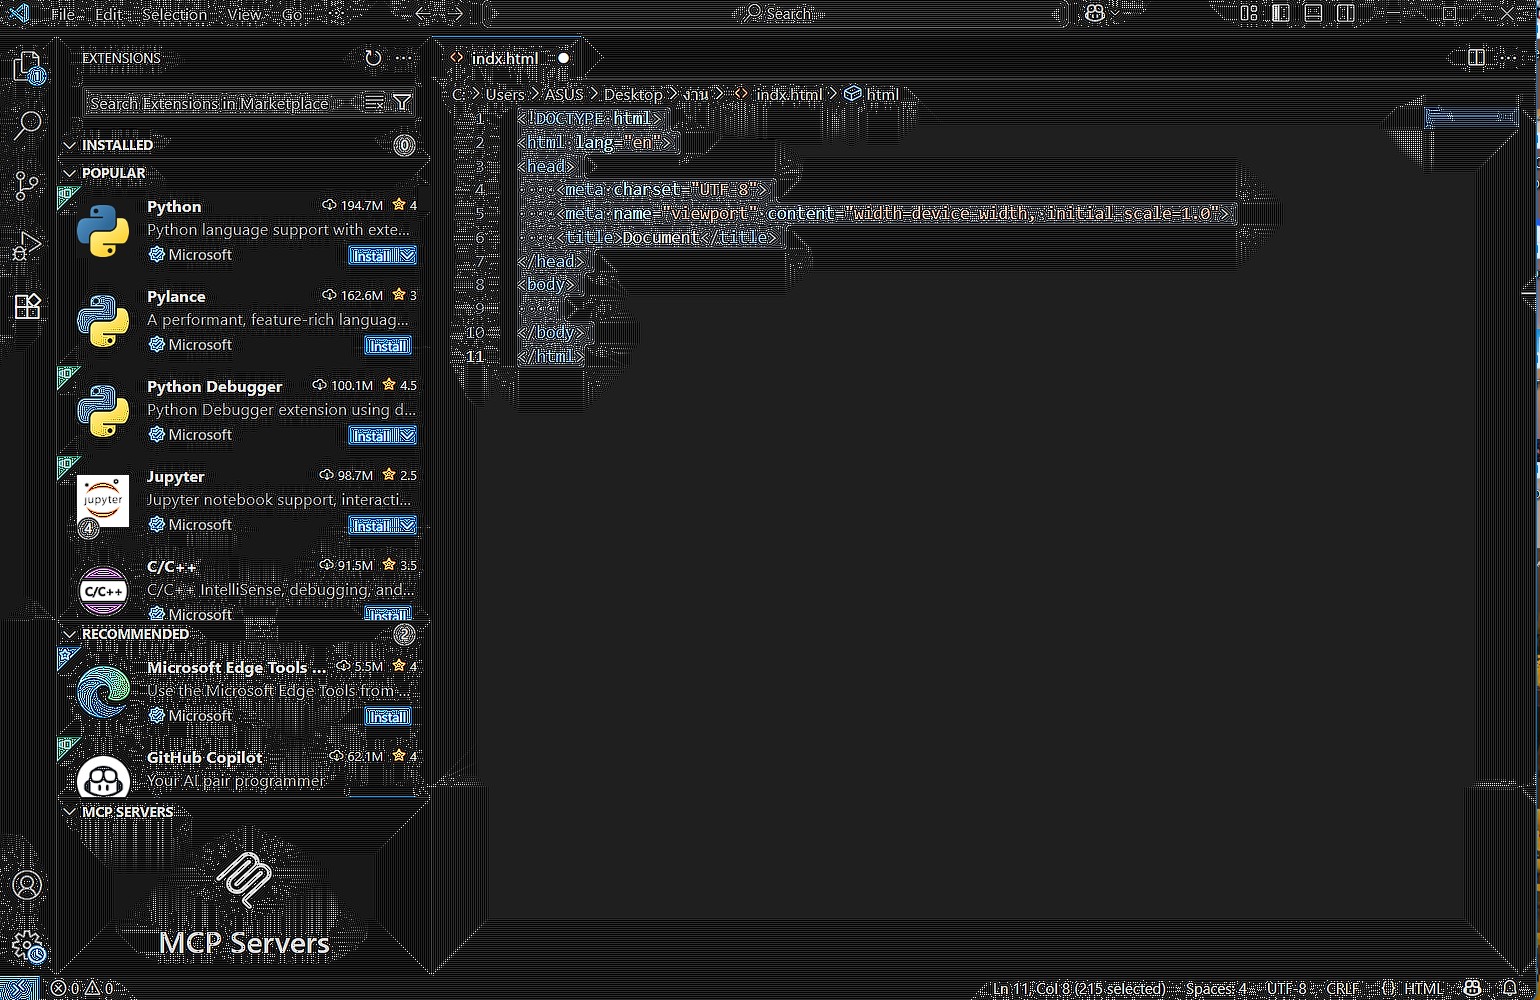Open the Explorer view in activity bar

pyautogui.click(x=27, y=67)
